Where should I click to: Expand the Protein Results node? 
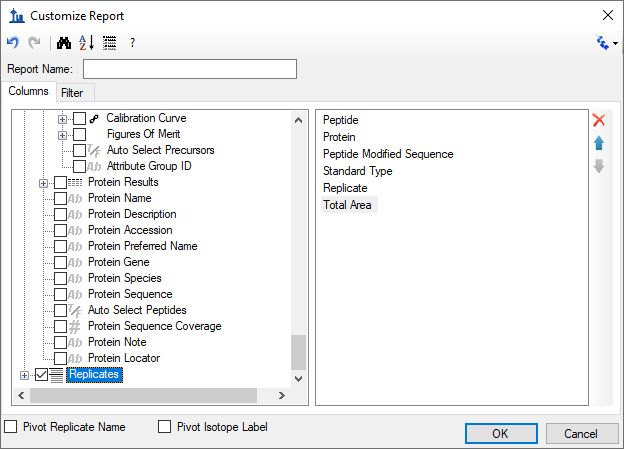click(43, 184)
